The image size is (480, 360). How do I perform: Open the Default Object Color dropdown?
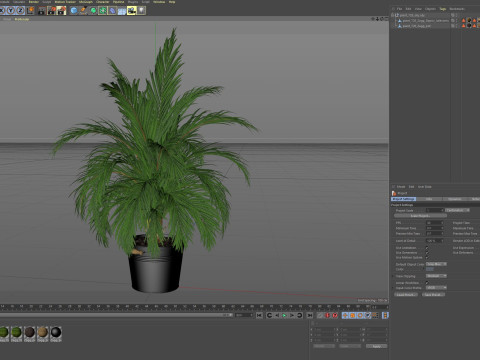pyautogui.click(x=436, y=264)
